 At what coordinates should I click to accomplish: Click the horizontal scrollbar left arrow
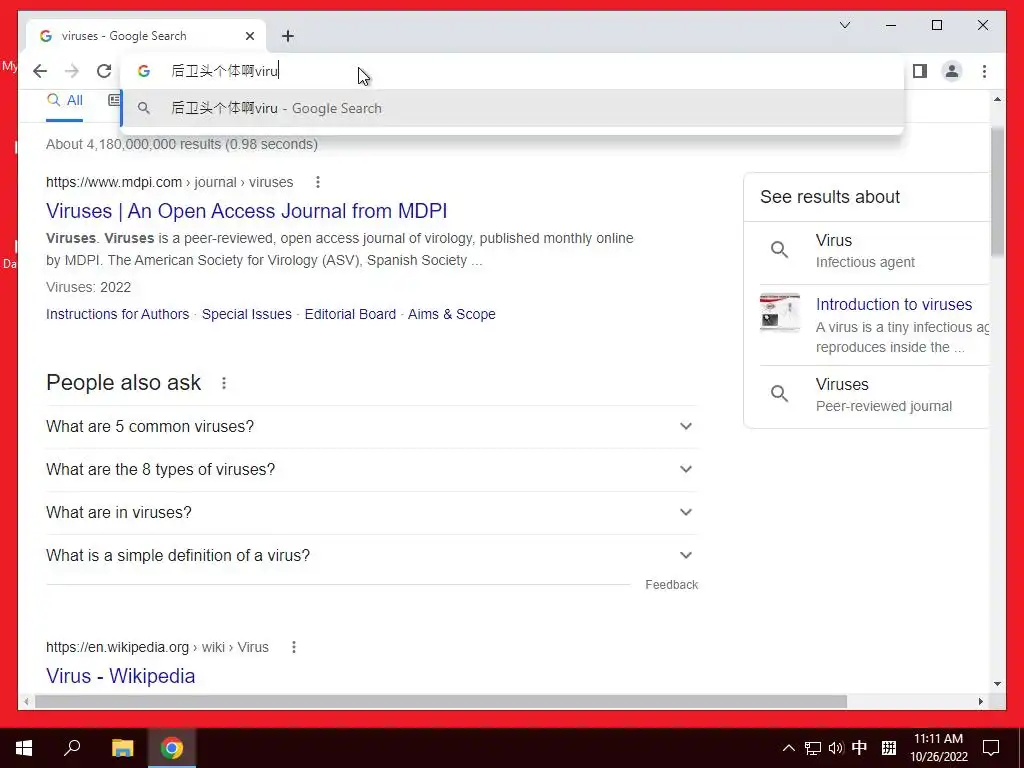click(26, 701)
